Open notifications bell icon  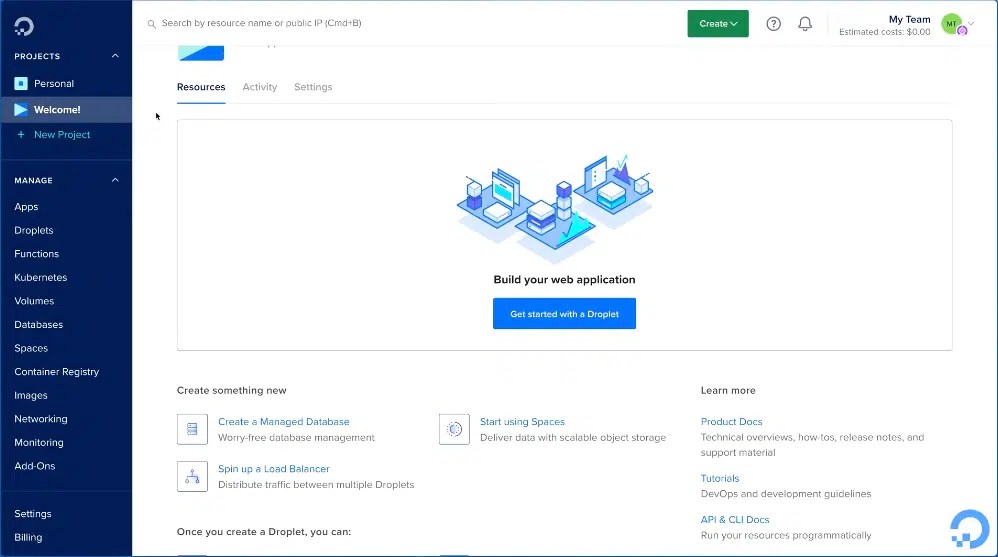tap(805, 24)
